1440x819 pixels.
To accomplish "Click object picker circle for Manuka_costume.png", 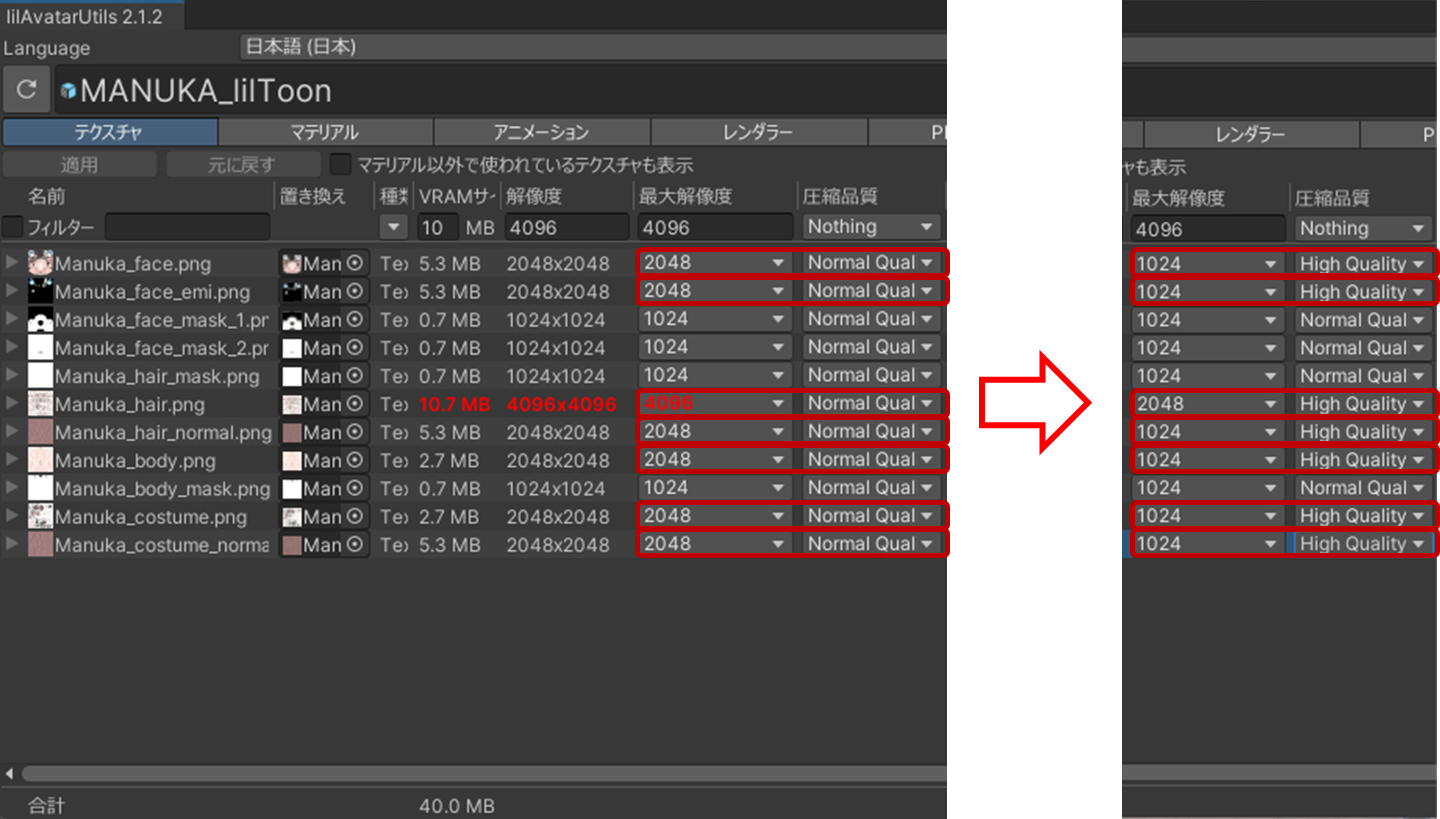I will [x=355, y=517].
